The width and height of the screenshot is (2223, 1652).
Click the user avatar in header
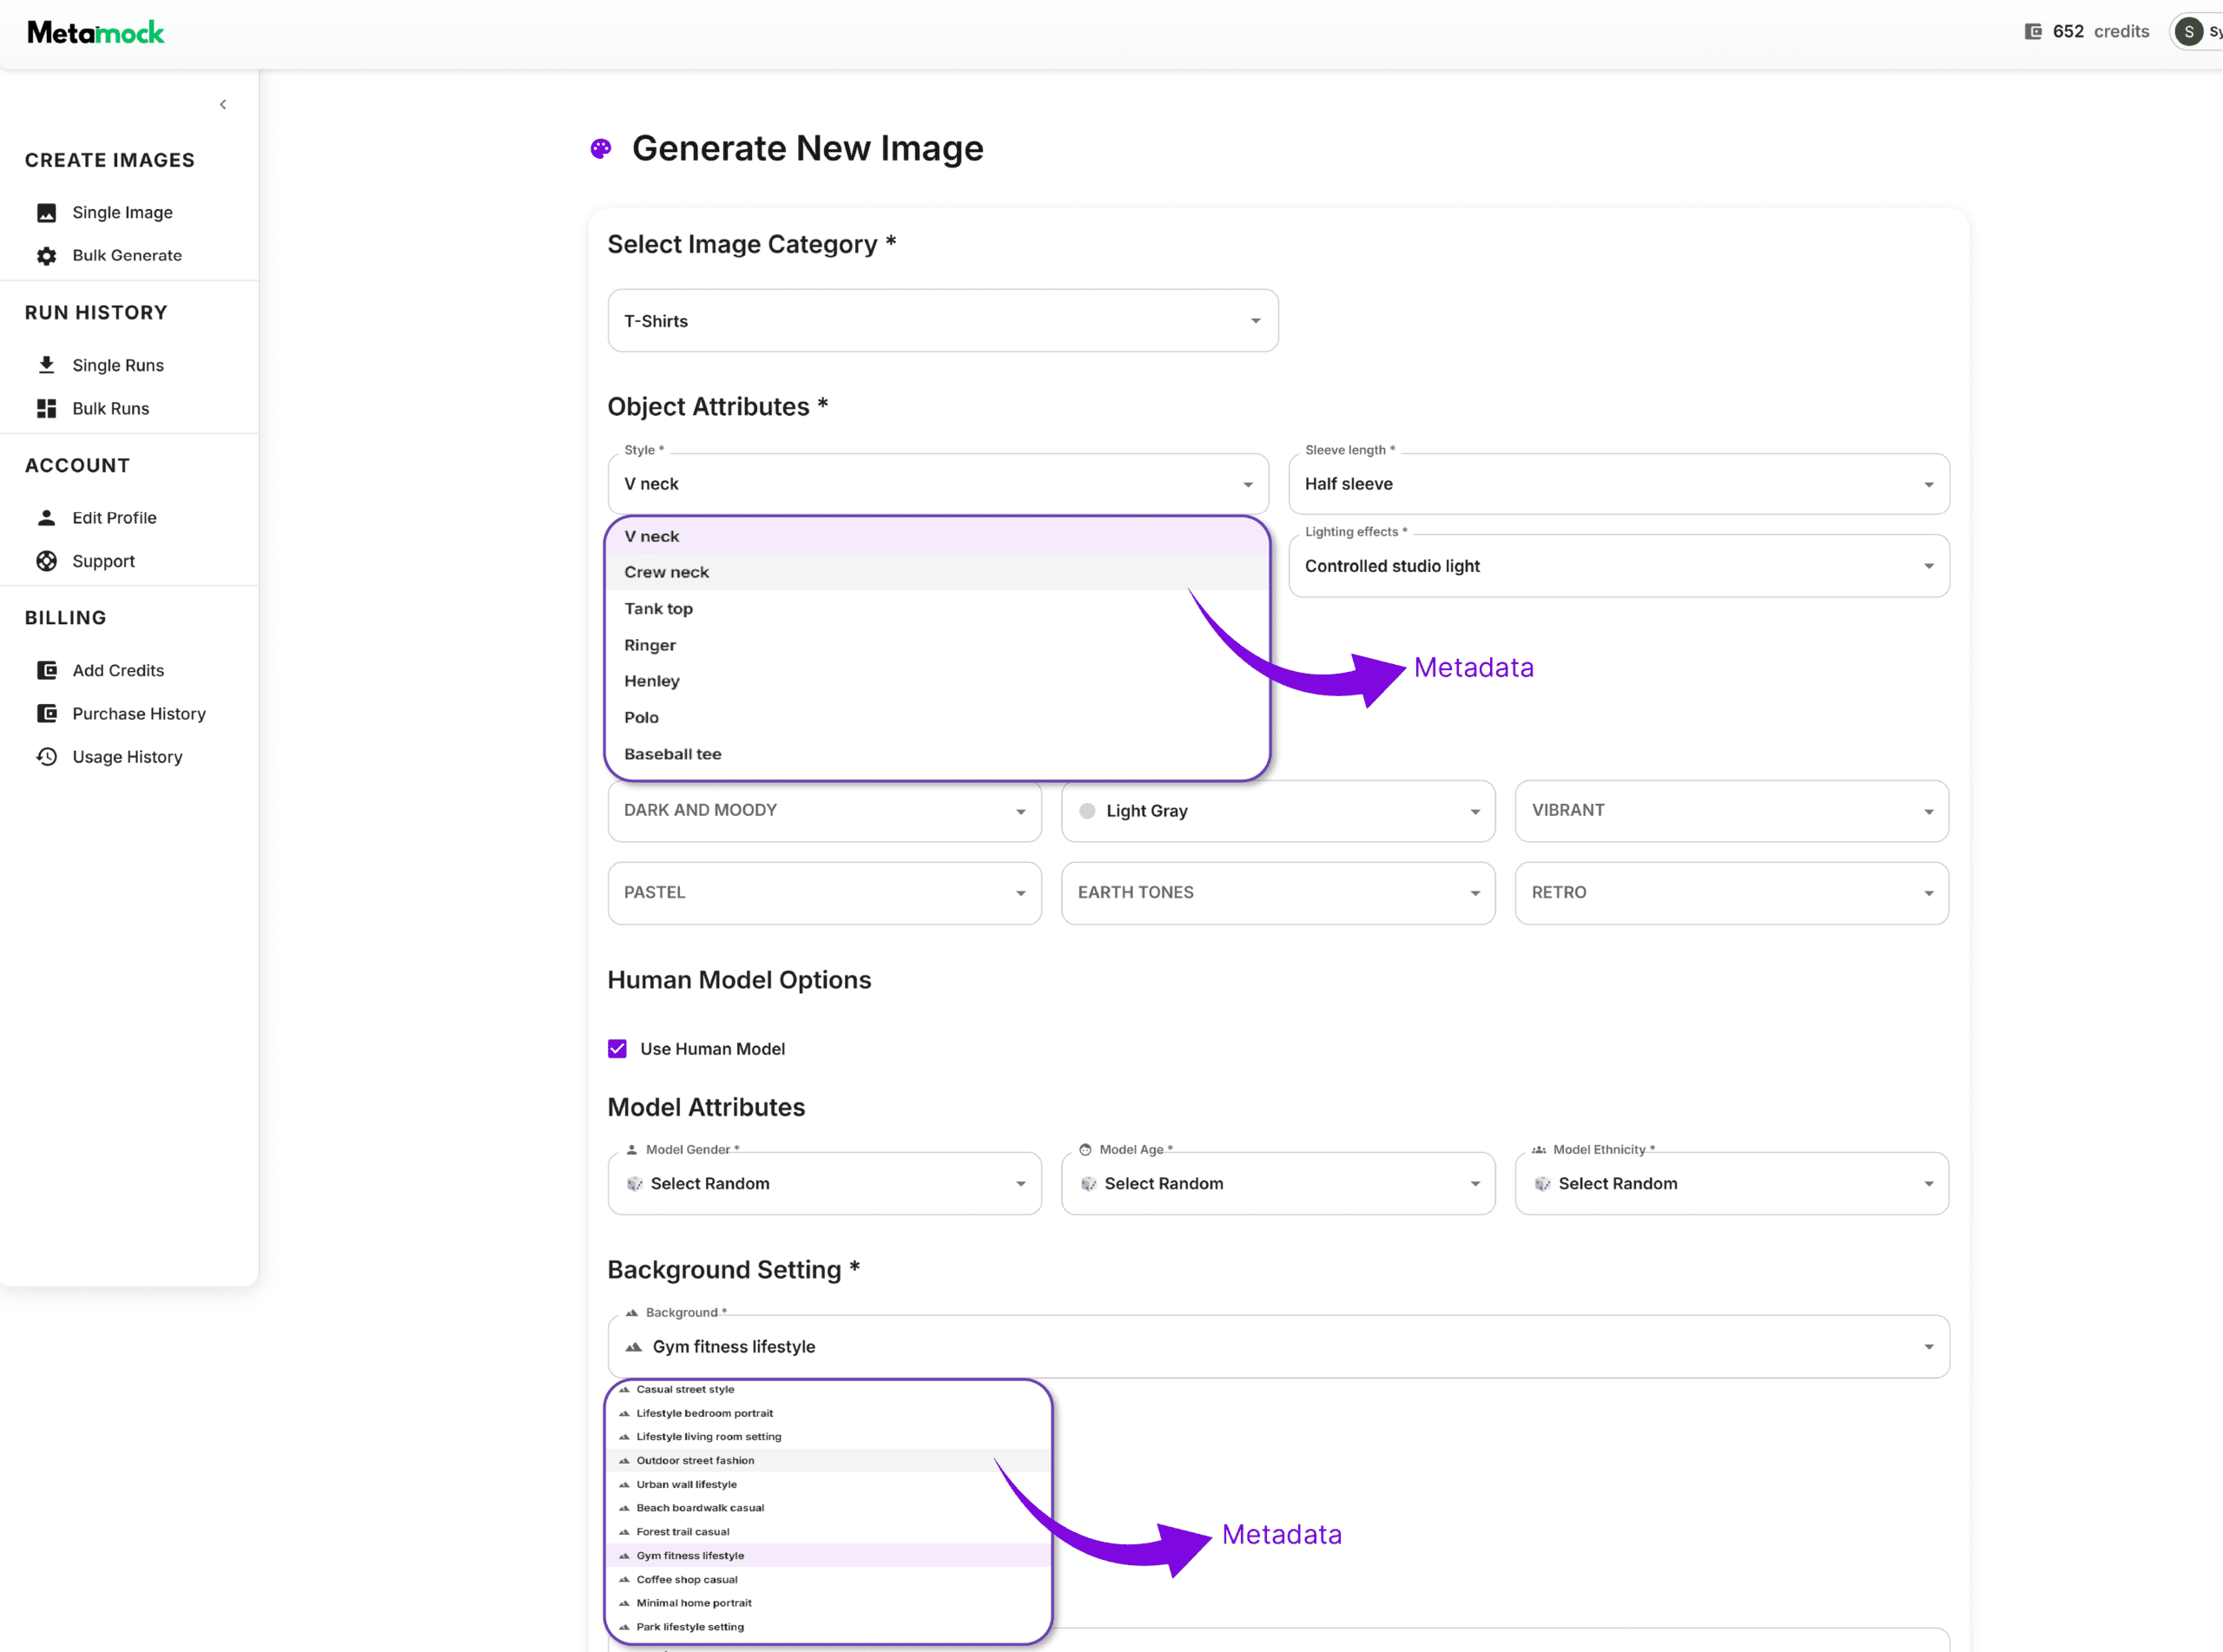(x=2189, y=32)
